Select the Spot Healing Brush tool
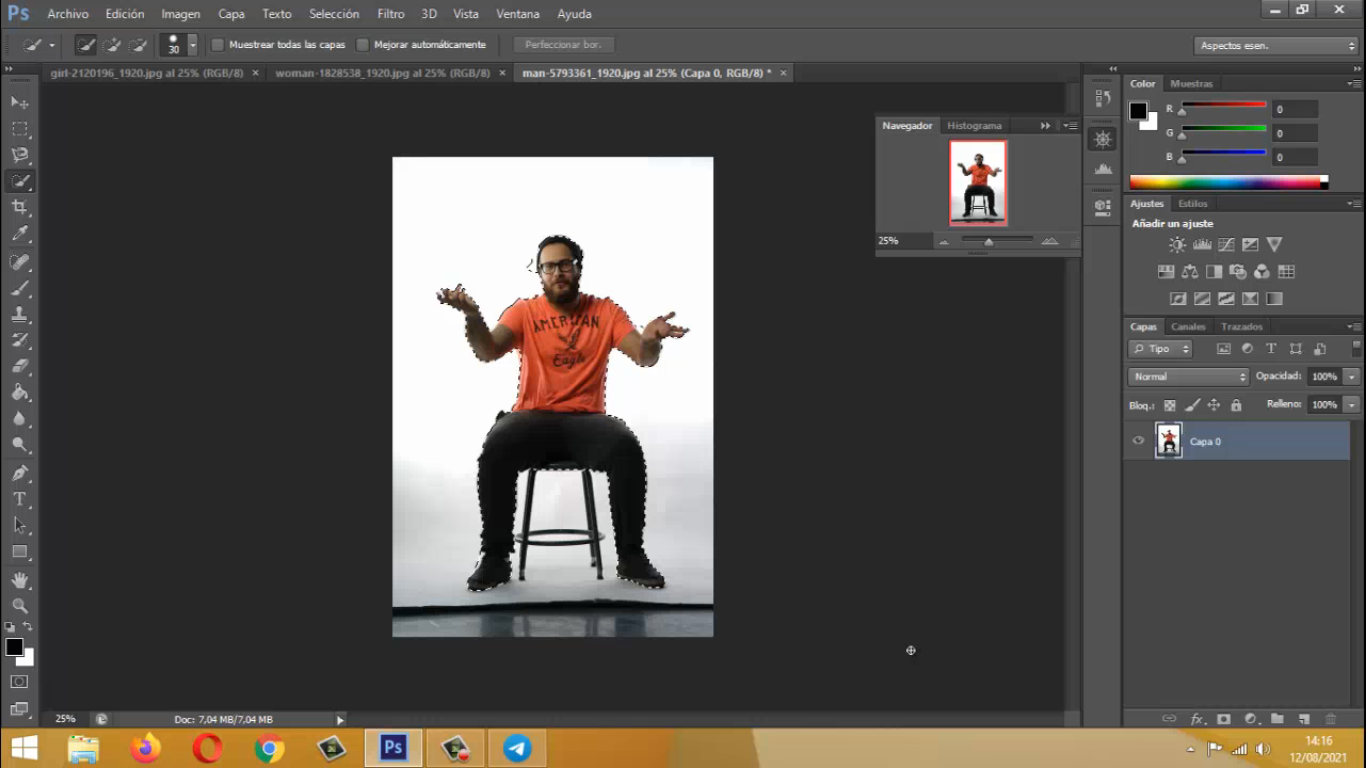This screenshot has height=768, width=1366. click(x=19, y=262)
